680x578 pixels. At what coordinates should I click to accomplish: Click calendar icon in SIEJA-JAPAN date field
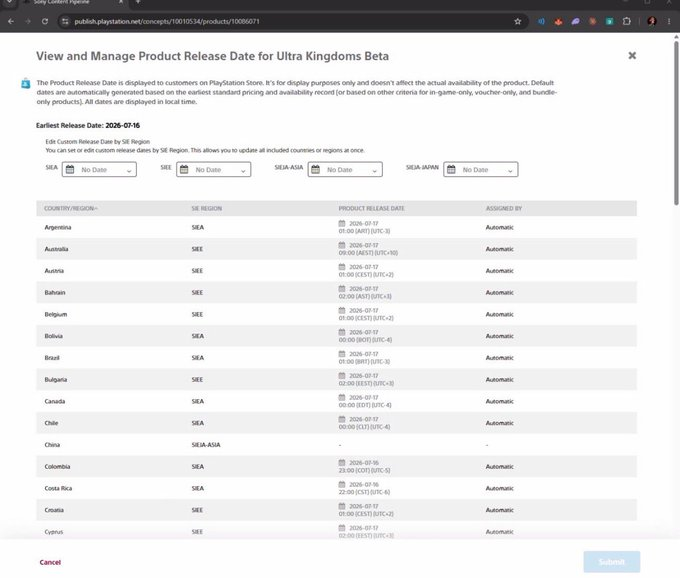click(x=451, y=169)
